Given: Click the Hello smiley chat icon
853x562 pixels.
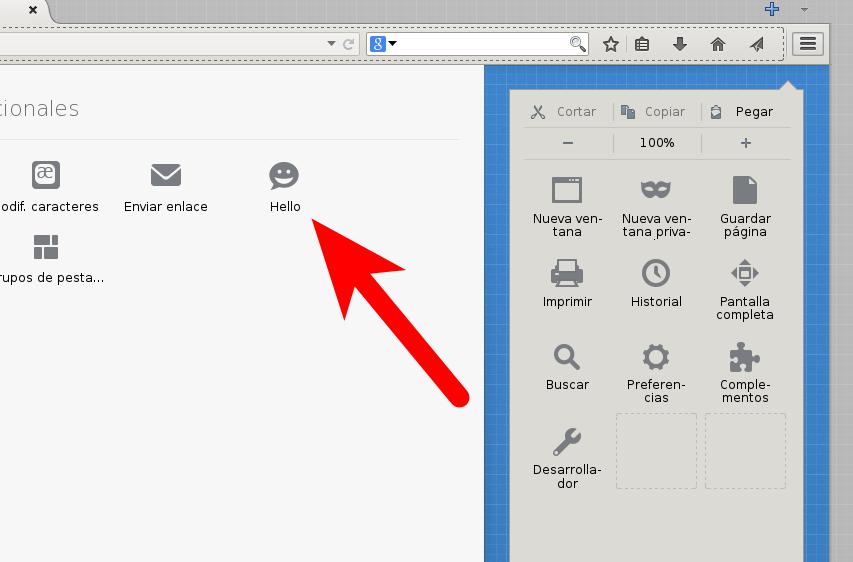Looking at the screenshot, I should [x=284, y=176].
